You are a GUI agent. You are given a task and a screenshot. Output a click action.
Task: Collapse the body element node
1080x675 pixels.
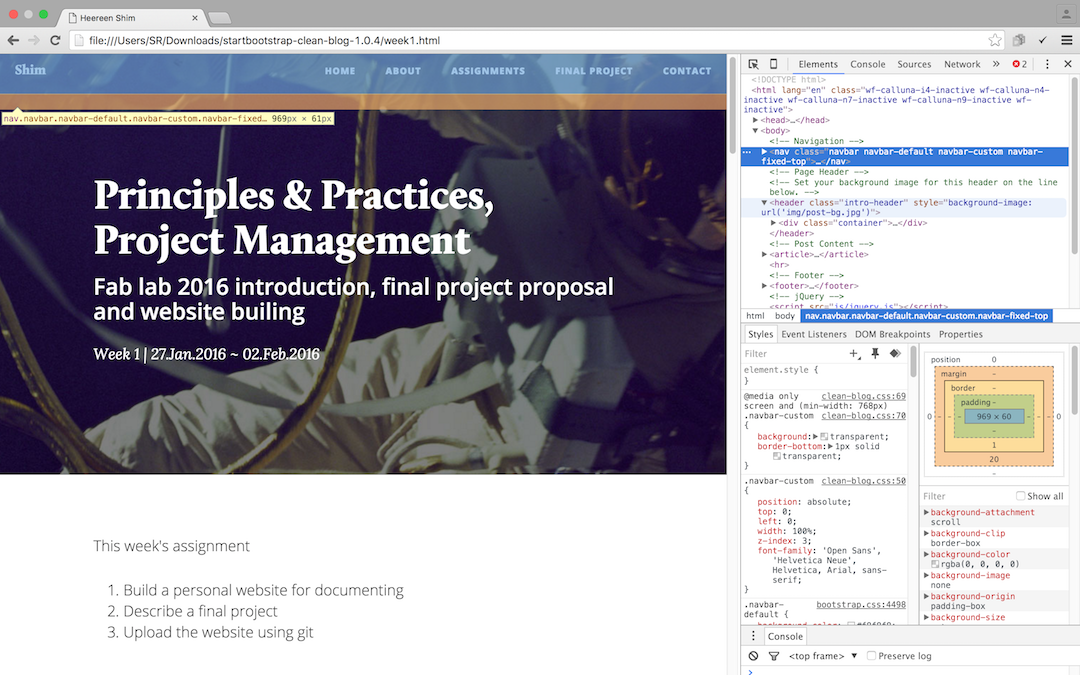point(756,130)
